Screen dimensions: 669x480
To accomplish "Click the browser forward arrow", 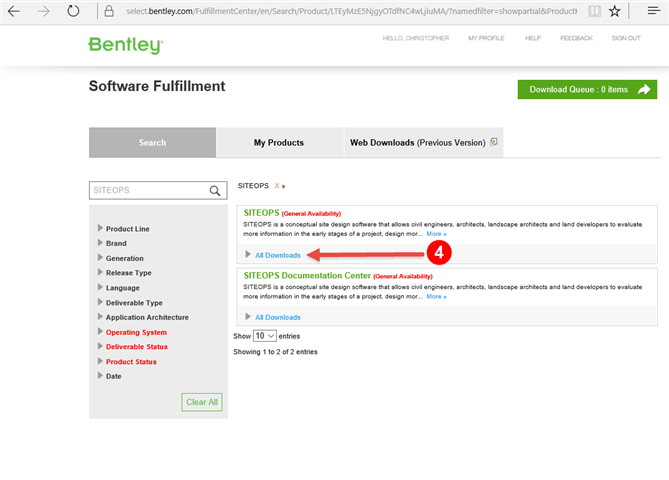I will pyautogui.click(x=43, y=11).
